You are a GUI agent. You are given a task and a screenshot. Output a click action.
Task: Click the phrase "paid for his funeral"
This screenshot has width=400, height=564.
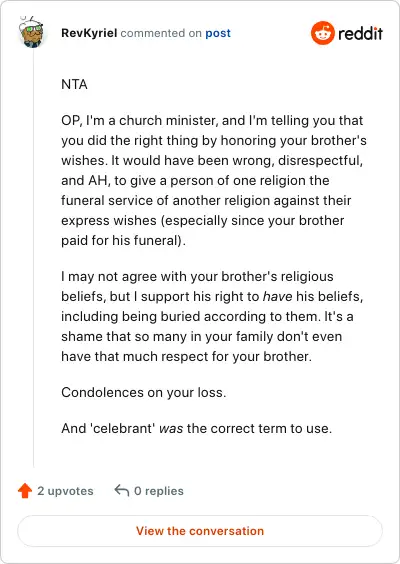click(122, 240)
